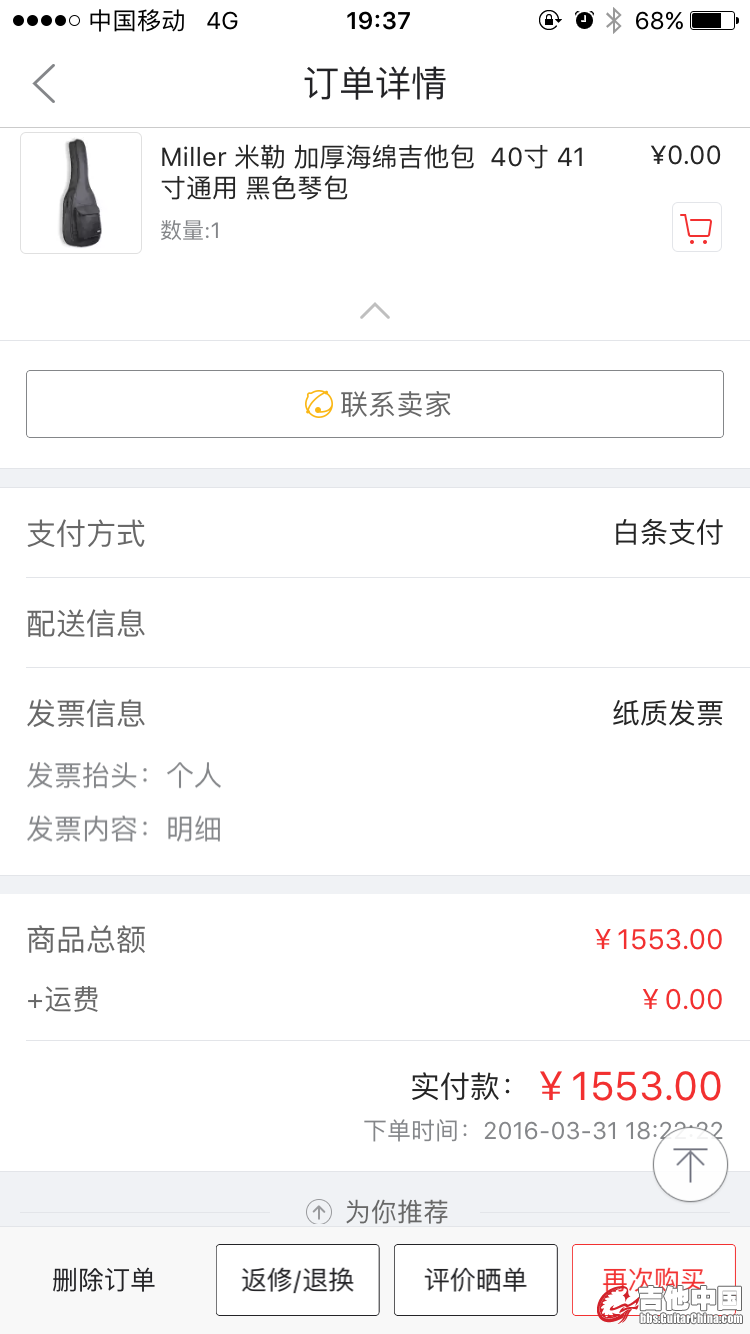Click the 联系卖家 button

coord(375,404)
